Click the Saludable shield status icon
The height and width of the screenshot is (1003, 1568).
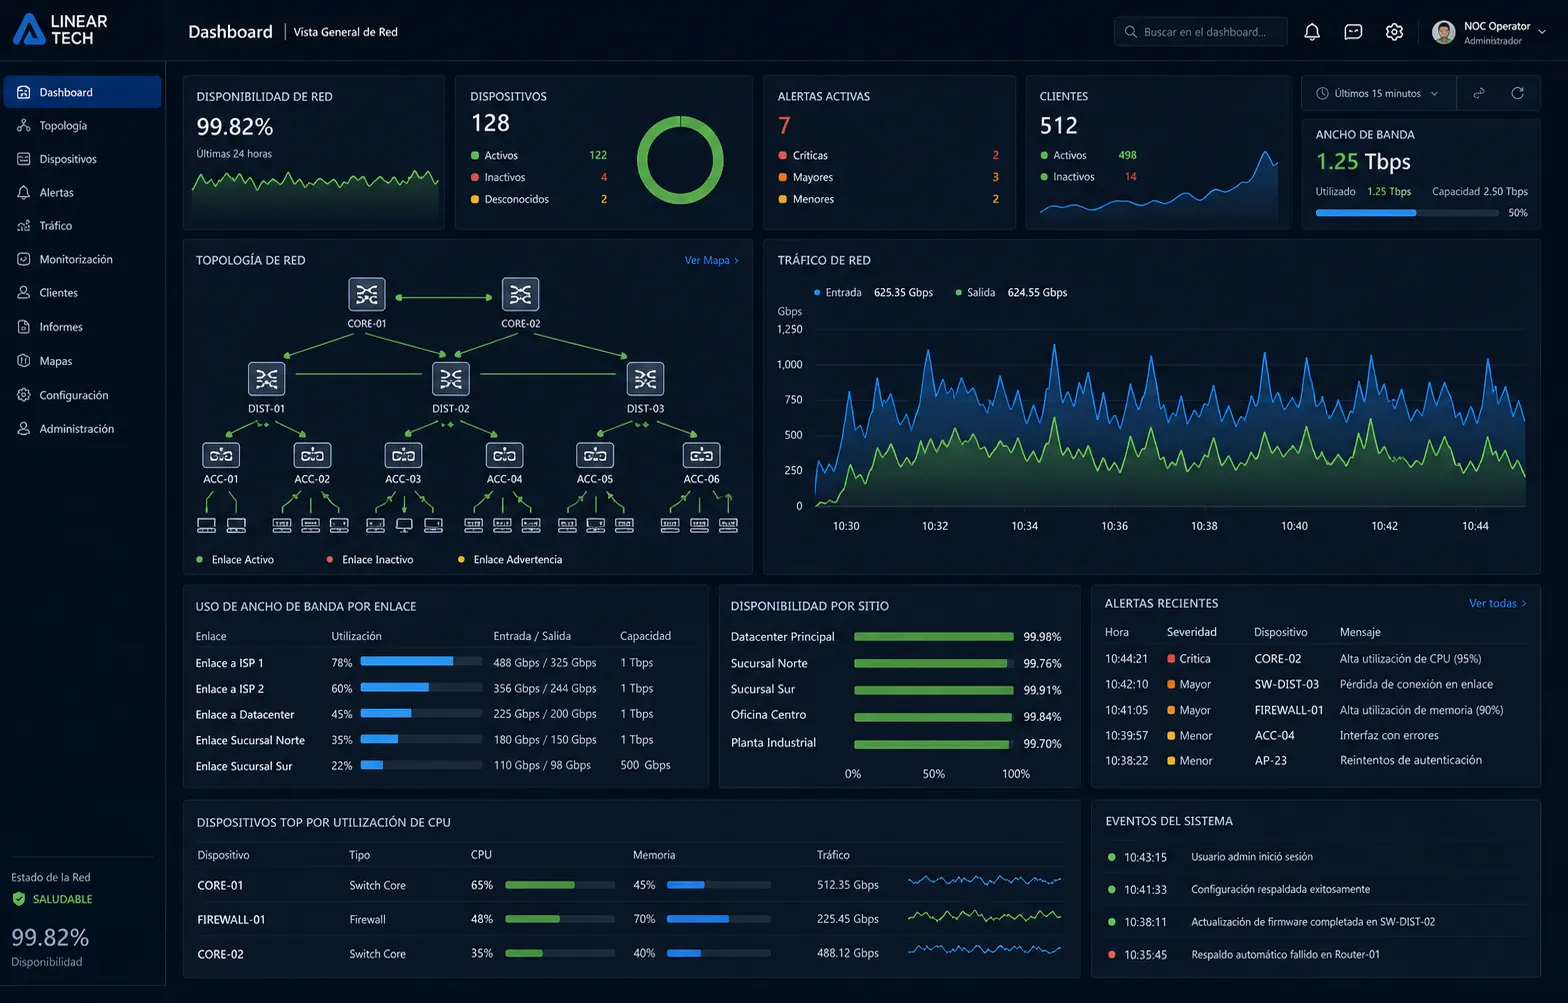(19, 899)
